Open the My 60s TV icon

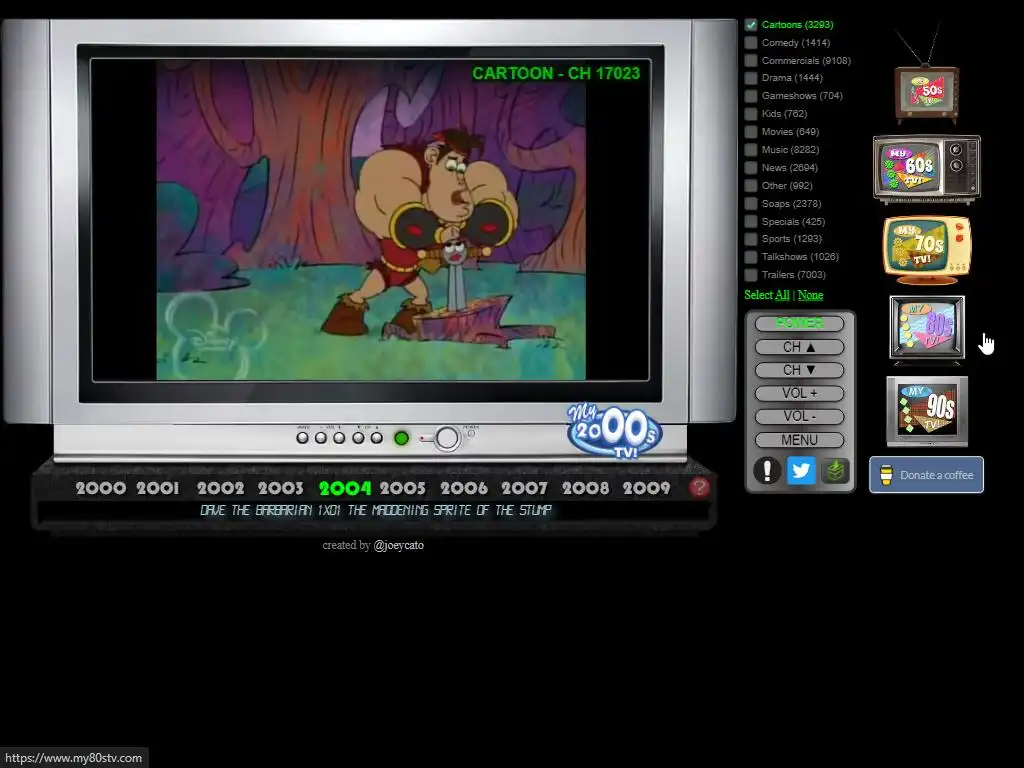pyautogui.click(x=927, y=168)
